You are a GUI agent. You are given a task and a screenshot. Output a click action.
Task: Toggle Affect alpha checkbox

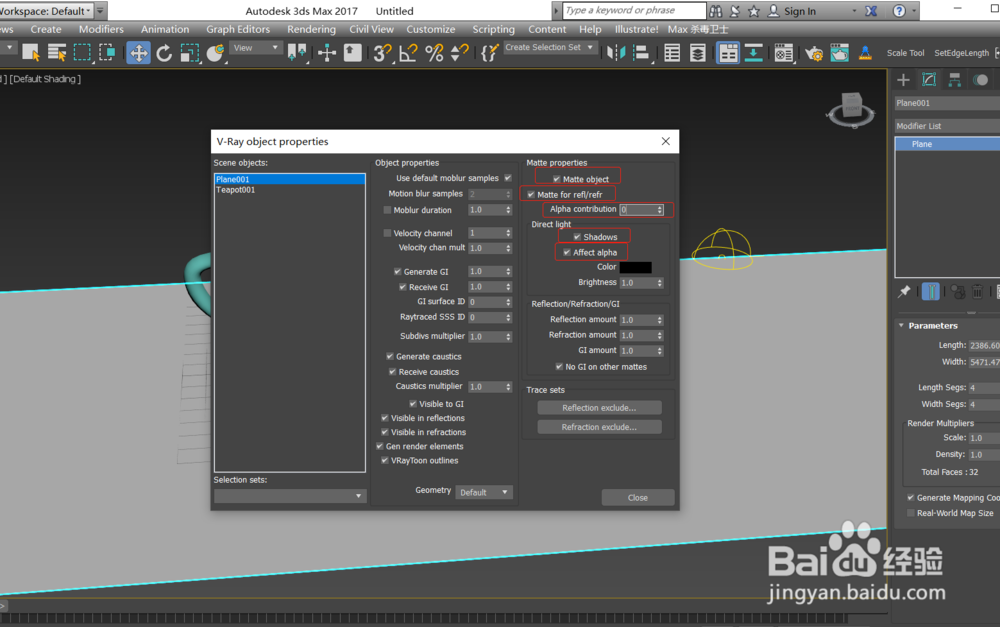coord(566,252)
